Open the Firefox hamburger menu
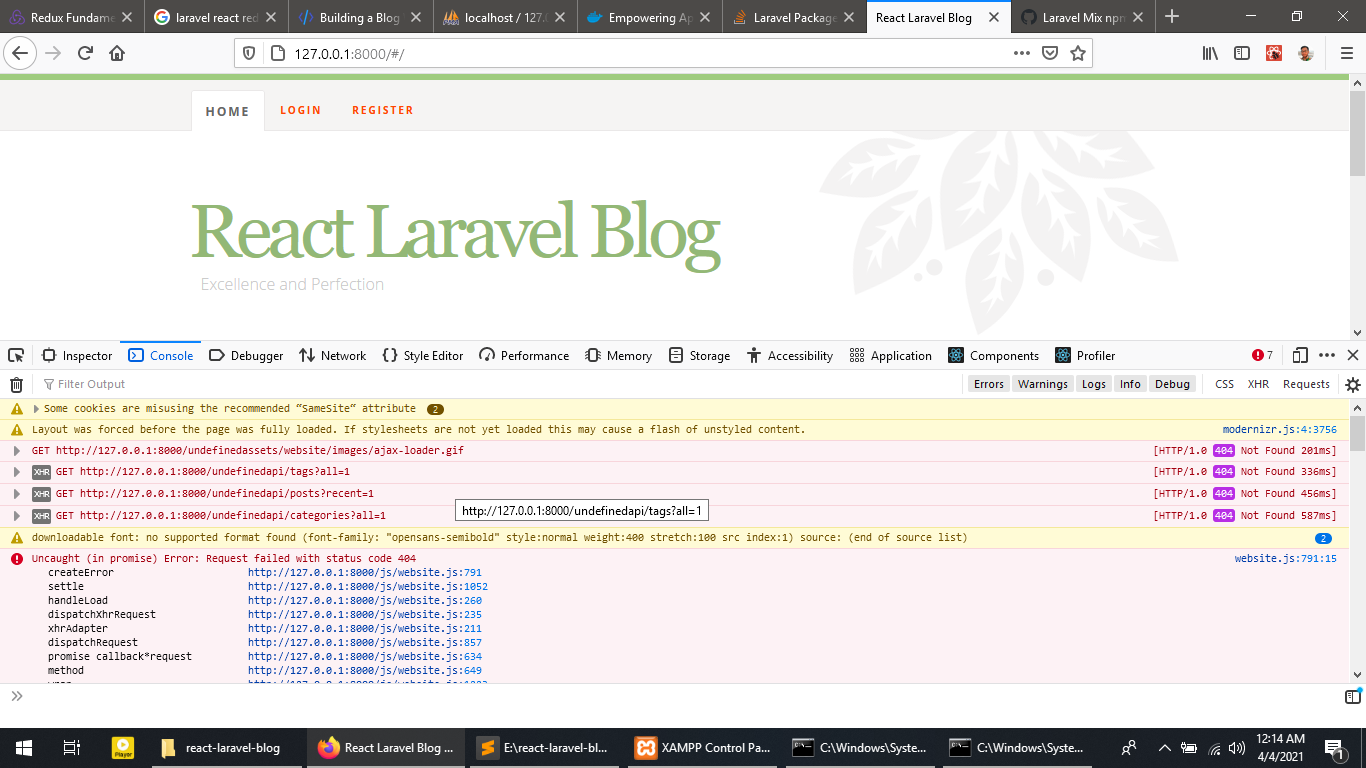1366x768 pixels. click(x=1346, y=54)
